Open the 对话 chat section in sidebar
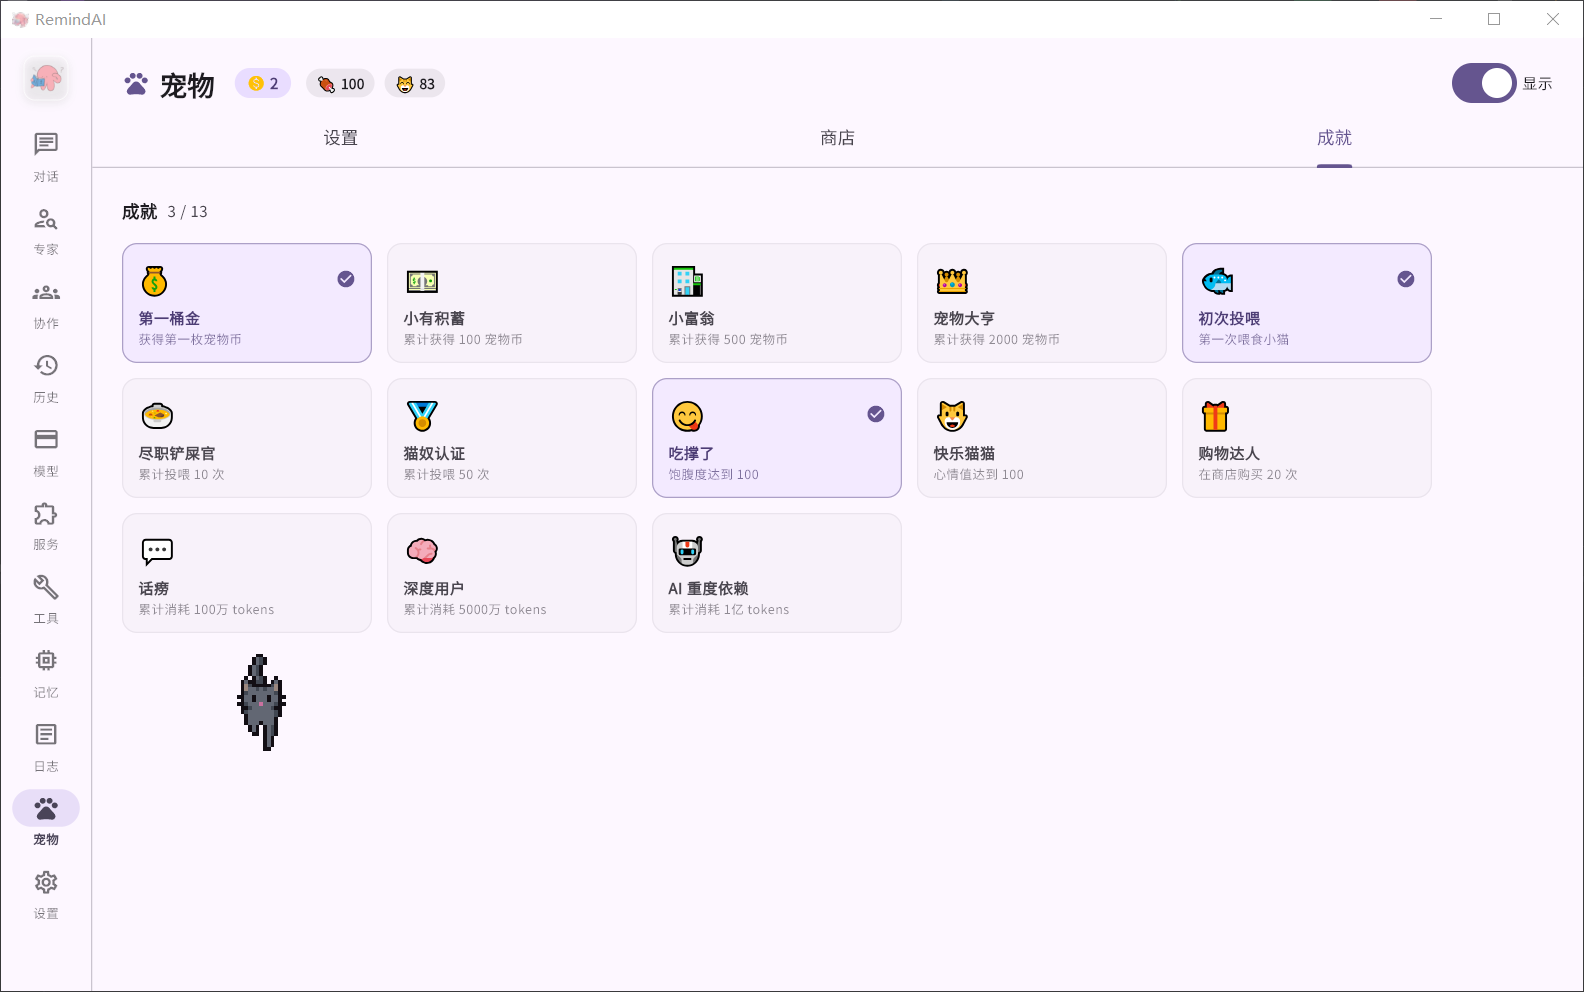The height and width of the screenshot is (992, 1584). (46, 157)
